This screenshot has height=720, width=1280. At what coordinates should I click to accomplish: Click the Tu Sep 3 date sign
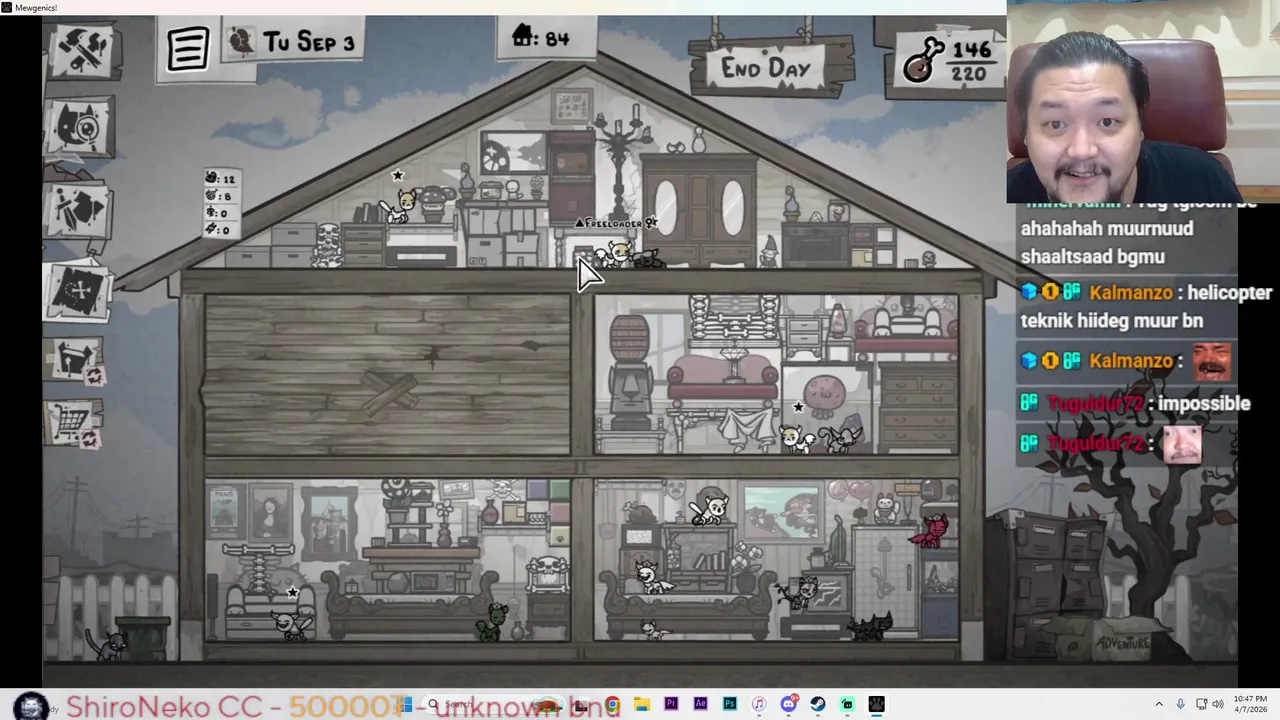click(x=292, y=42)
